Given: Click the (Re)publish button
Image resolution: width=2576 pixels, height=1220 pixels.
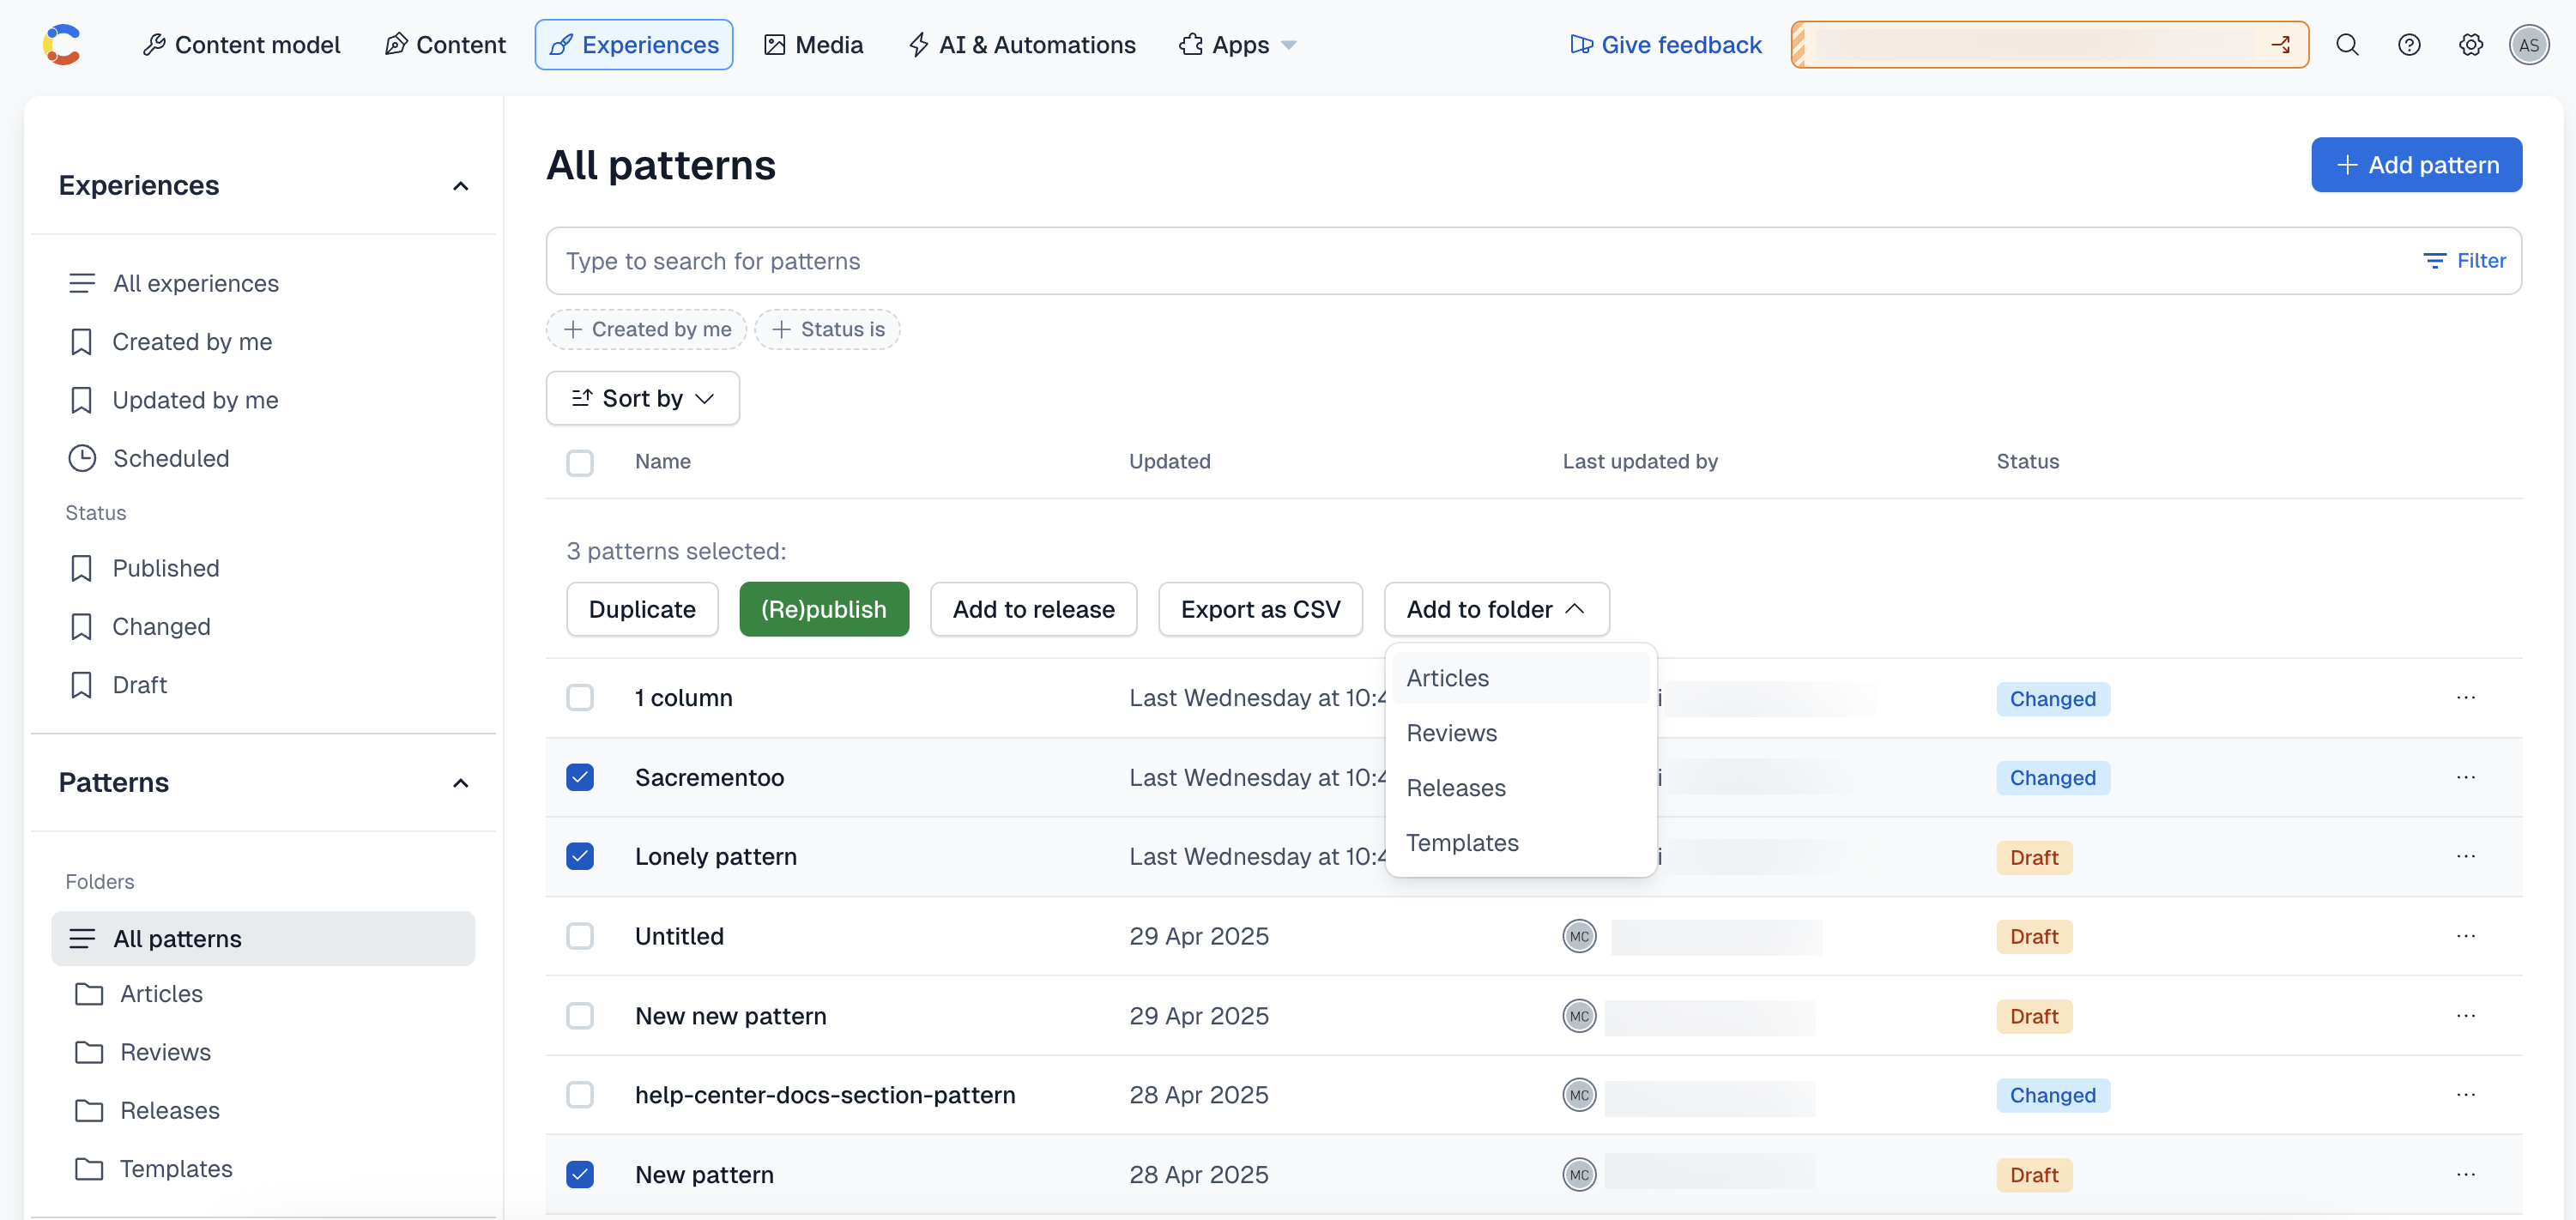Looking at the screenshot, I should (x=823, y=609).
